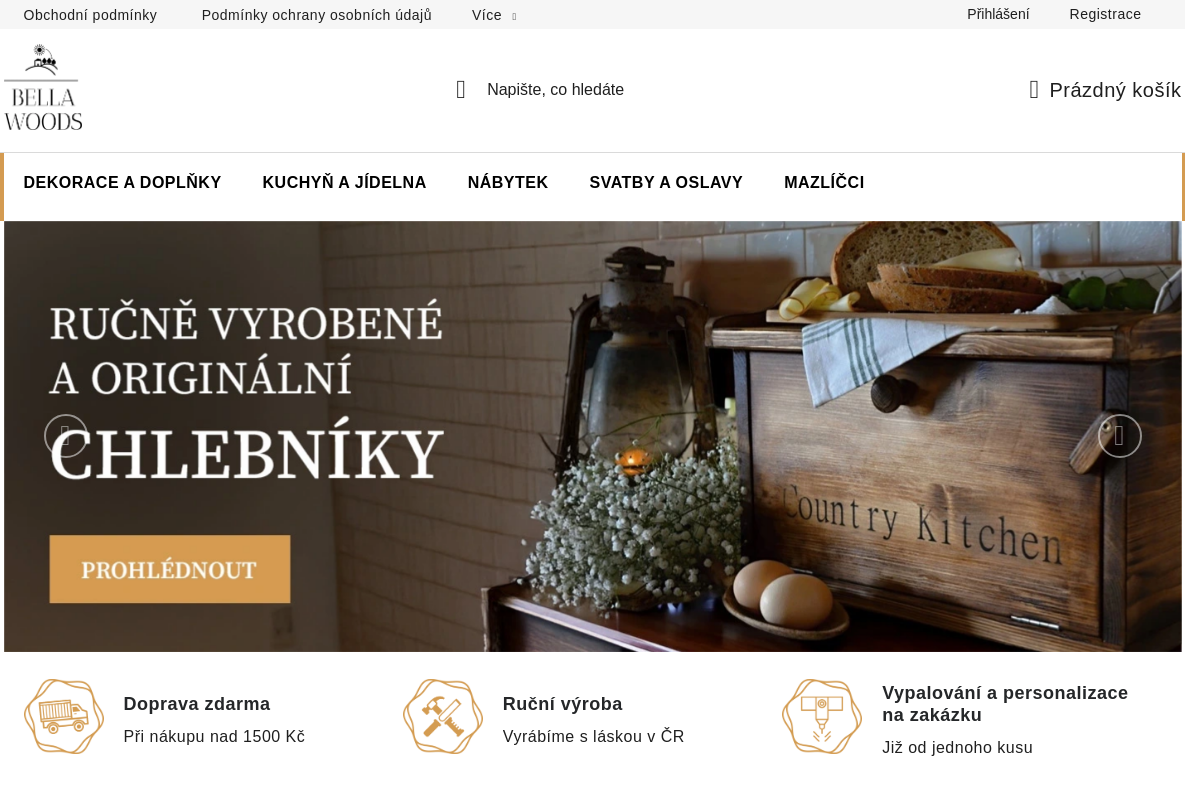Viewport: 1200px width, 800px height.
Task: Open Podmínky ochrany osobních údajů link
Action: pos(317,15)
